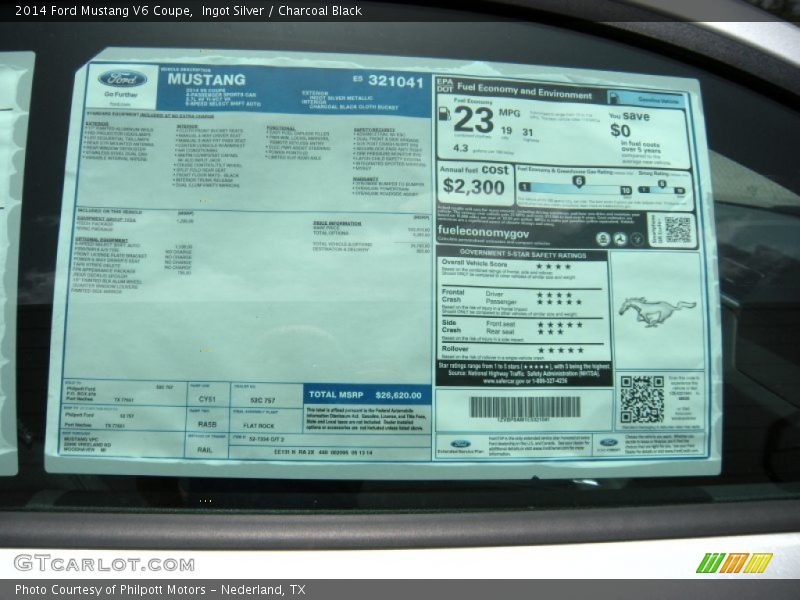Click the Side Crash Rear seat stars
The width and height of the screenshot is (800, 600).
point(550,332)
